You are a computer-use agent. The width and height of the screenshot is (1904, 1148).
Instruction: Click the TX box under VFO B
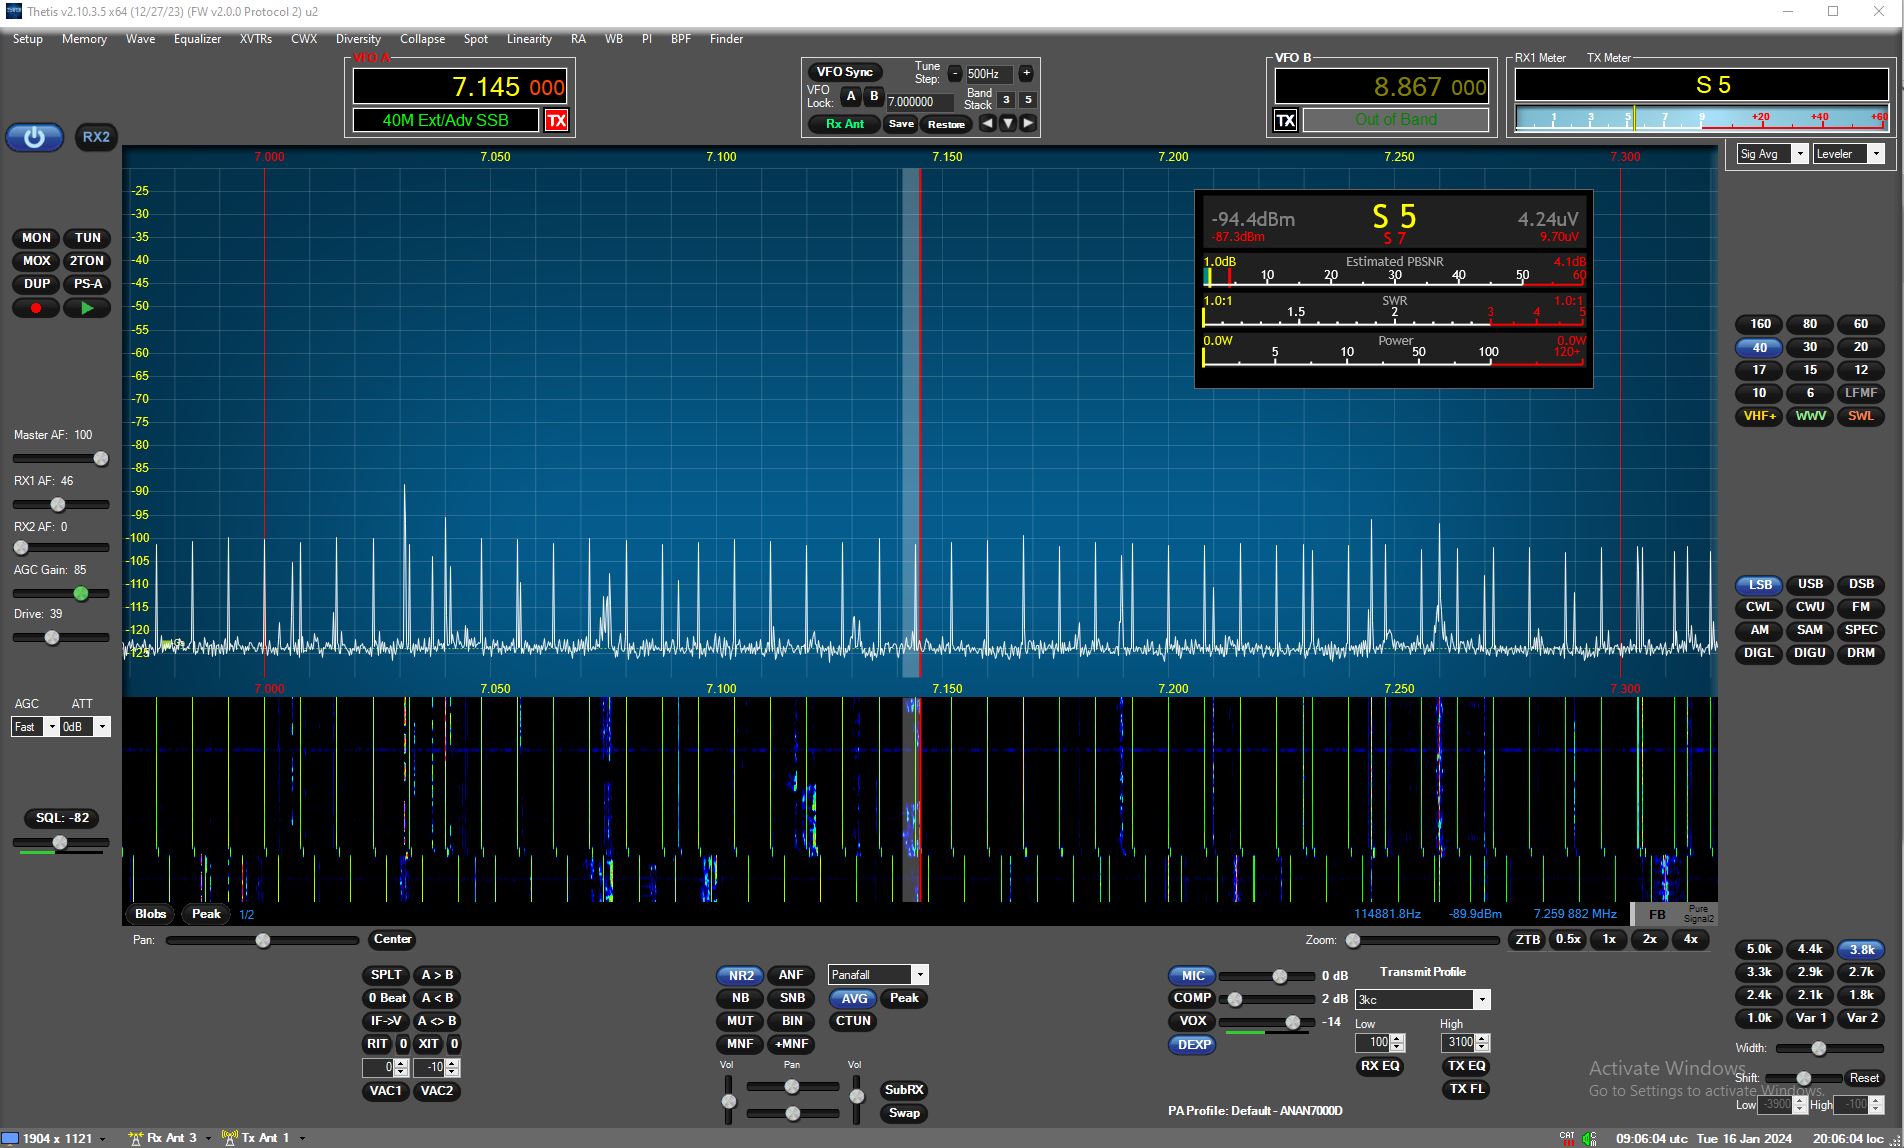[1285, 121]
